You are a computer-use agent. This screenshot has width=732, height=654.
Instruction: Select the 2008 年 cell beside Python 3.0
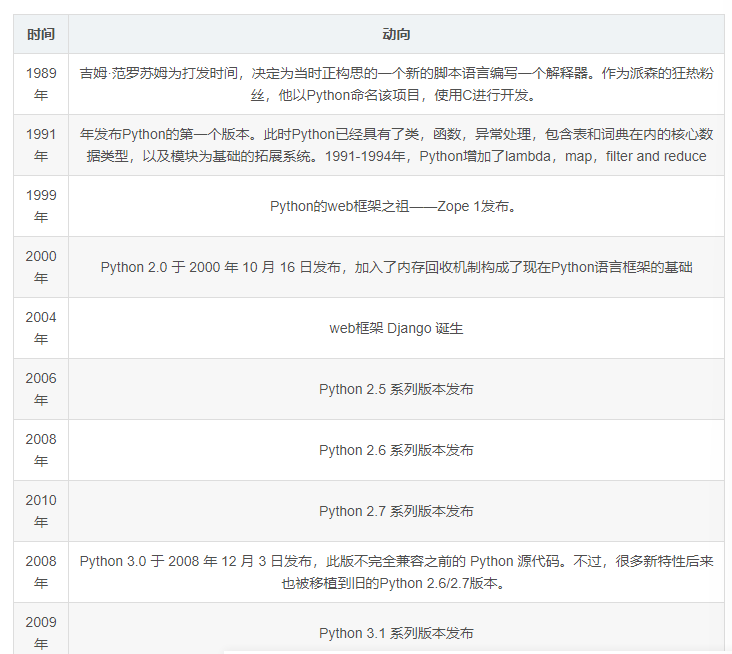click(41, 572)
